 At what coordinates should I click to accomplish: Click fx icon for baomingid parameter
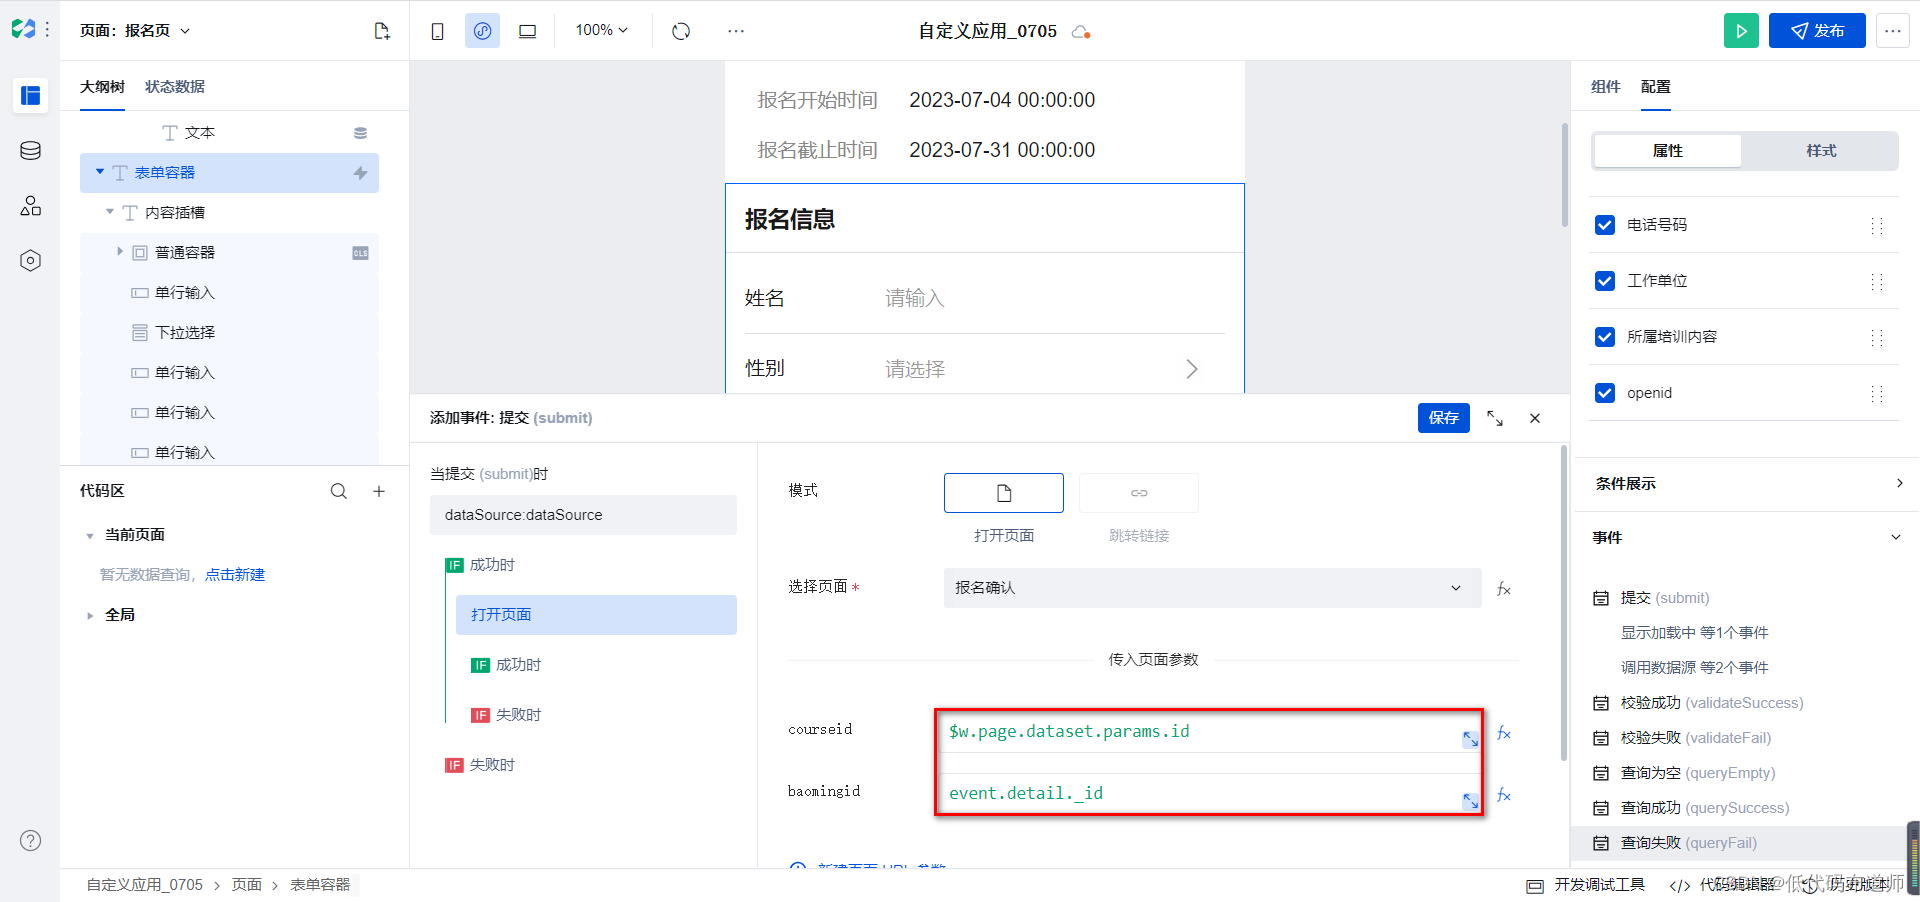[x=1504, y=795]
